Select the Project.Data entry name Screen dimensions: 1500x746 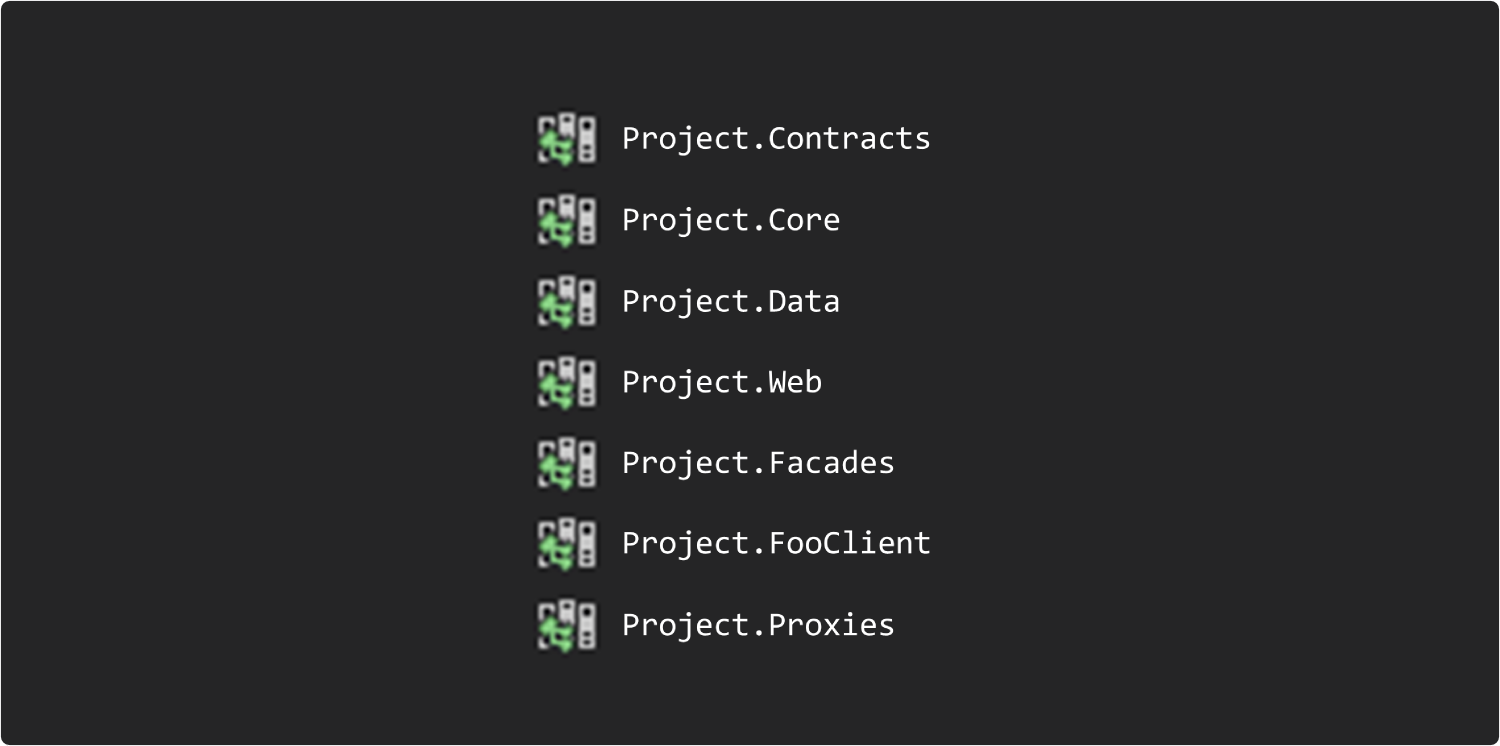731,301
